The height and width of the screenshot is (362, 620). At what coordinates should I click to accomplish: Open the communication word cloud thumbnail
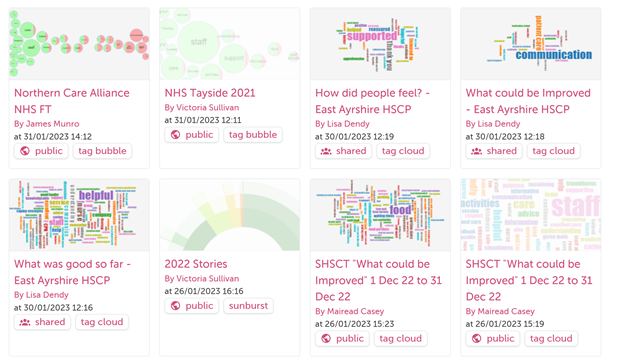coord(531,44)
